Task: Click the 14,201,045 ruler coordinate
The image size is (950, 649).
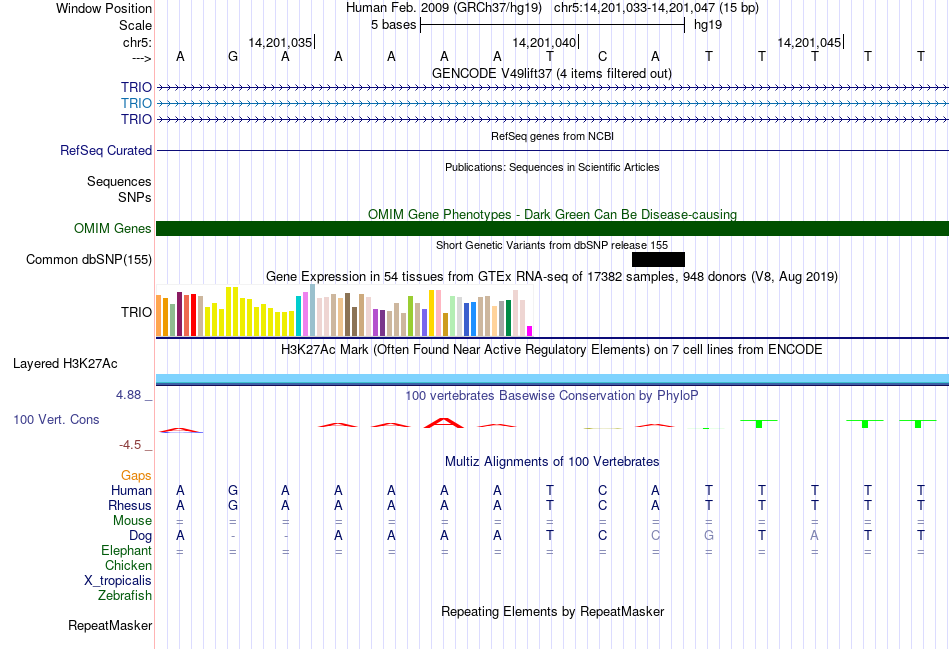Action: [809, 42]
